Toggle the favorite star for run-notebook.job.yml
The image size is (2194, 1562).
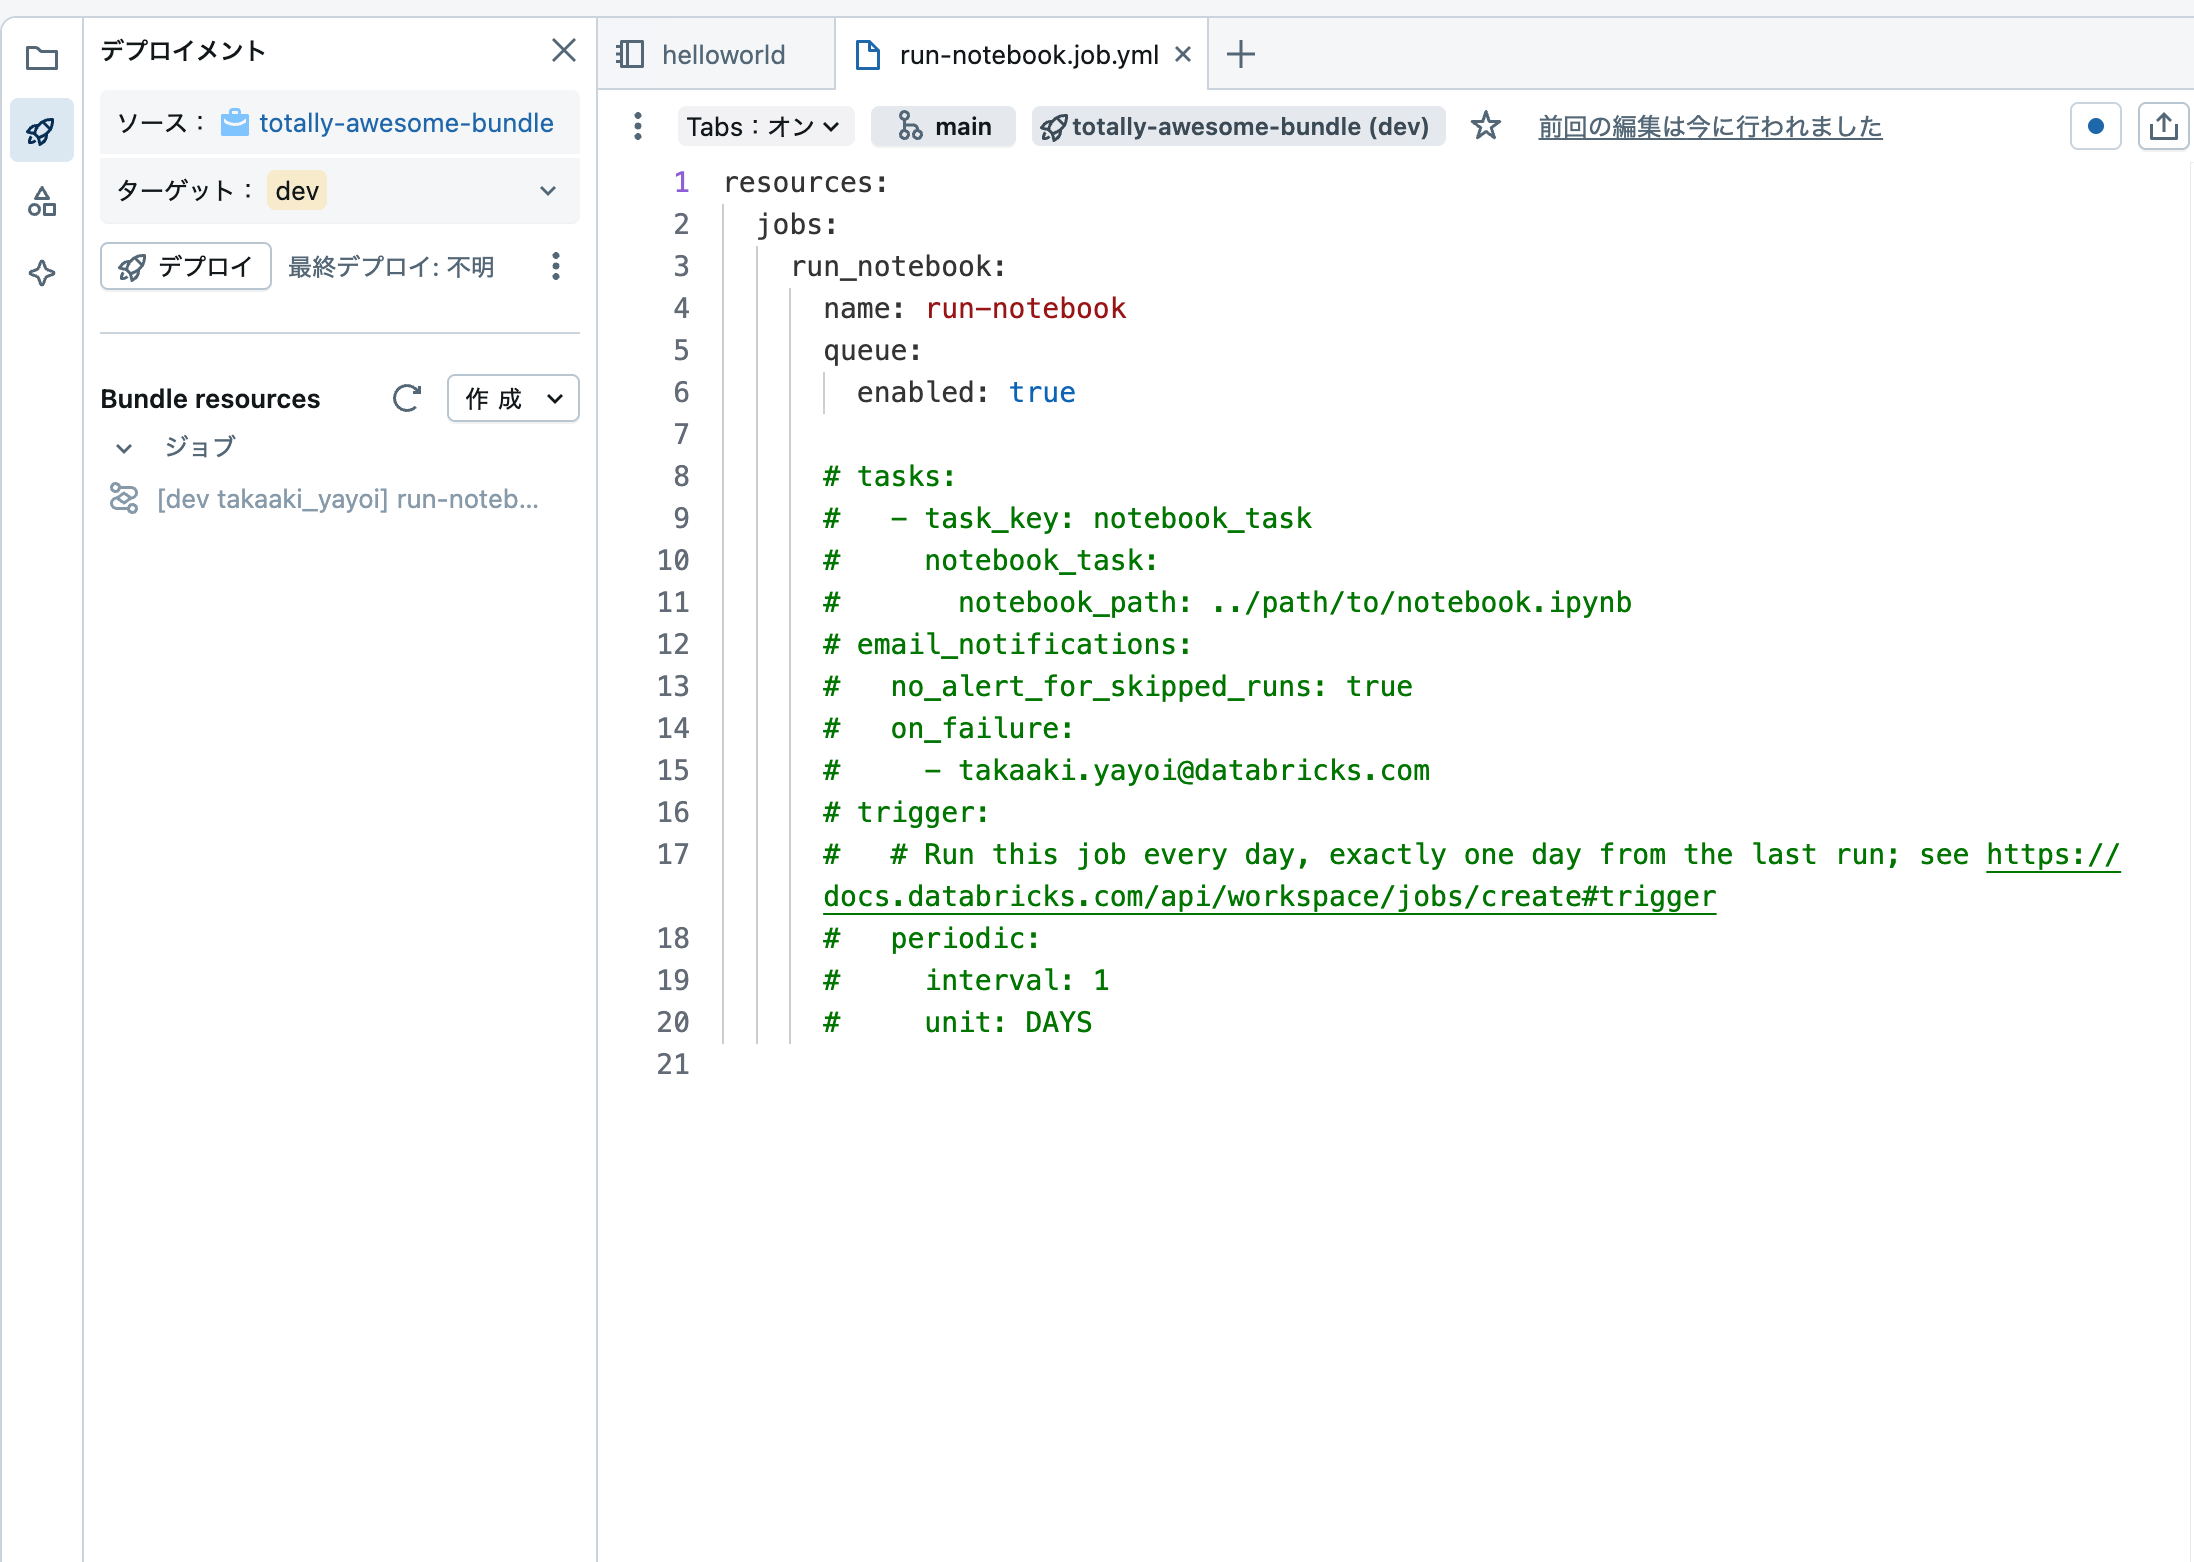point(1486,126)
